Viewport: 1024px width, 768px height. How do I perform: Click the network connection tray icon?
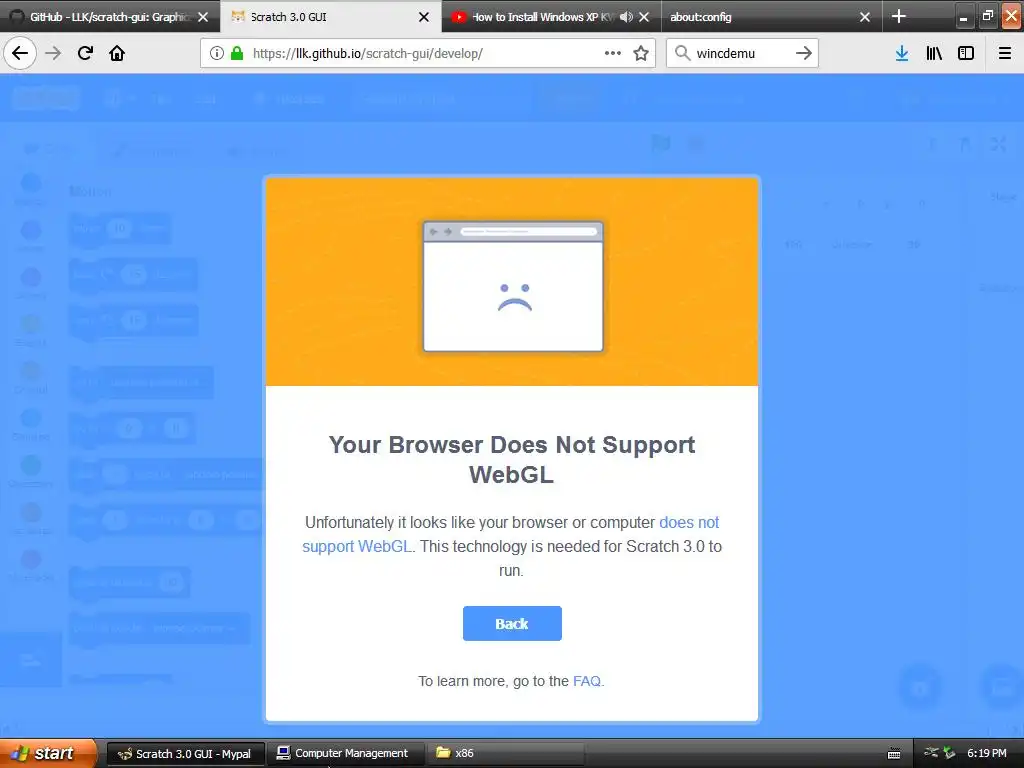[931, 753]
